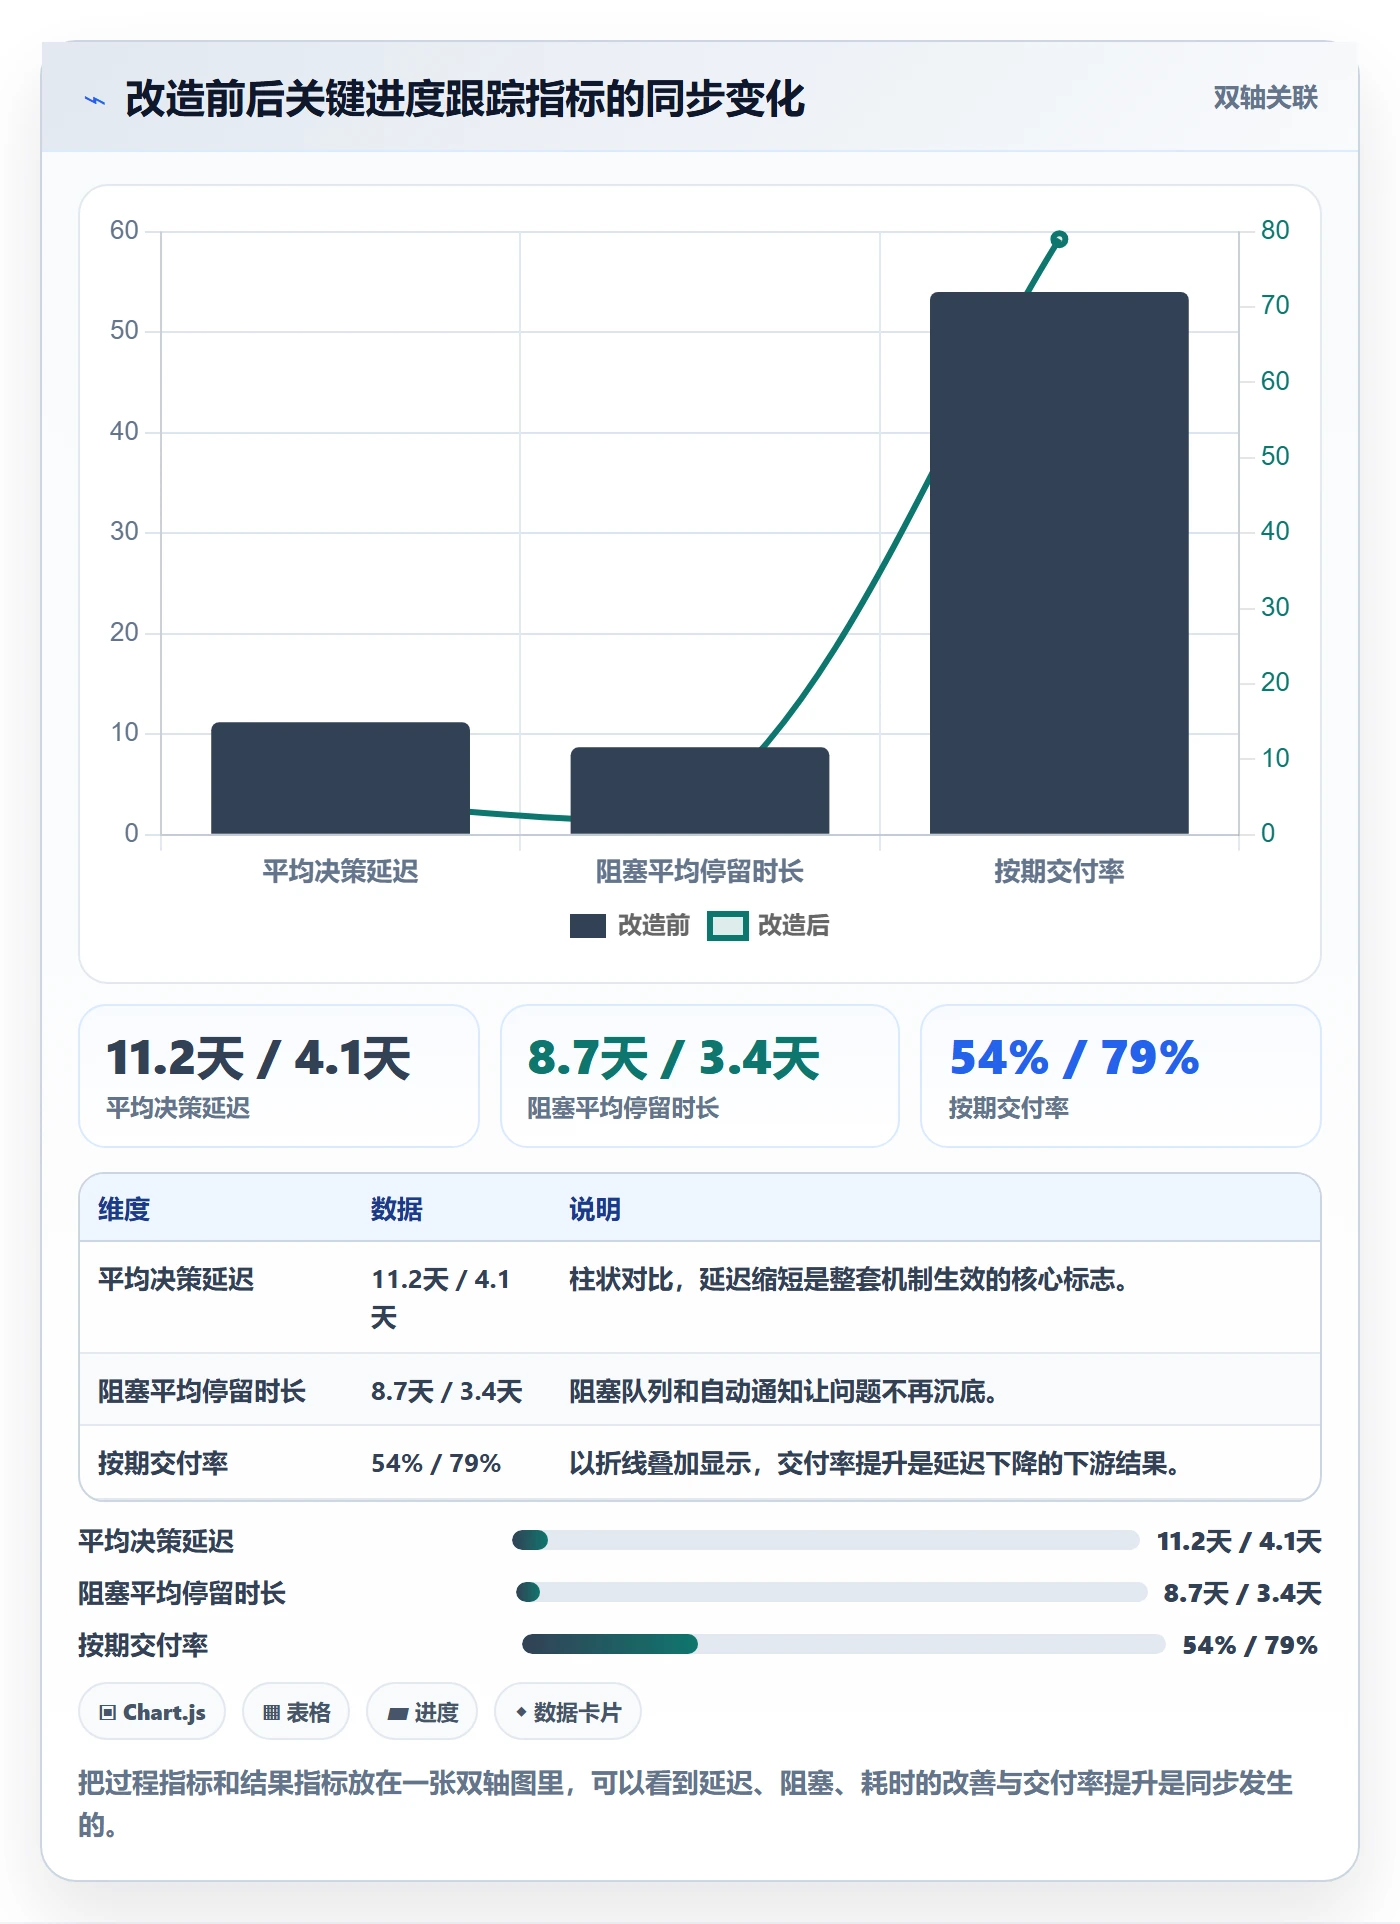Click the 按期交付率 x-axis label under the chart
Screen dimensions: 1400x1924
[1059, 872]
